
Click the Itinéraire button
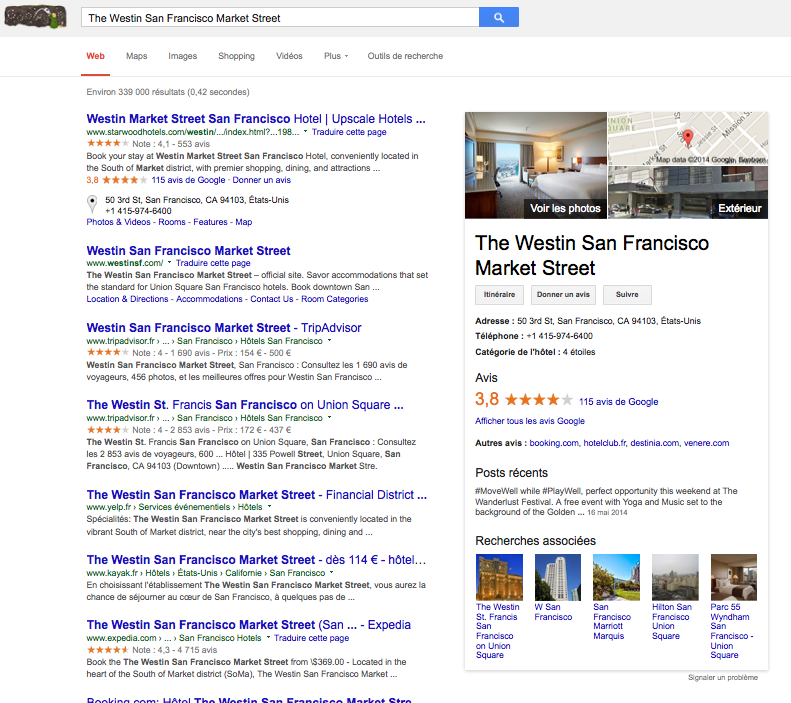pyautogui.click(x=499, y=295)
